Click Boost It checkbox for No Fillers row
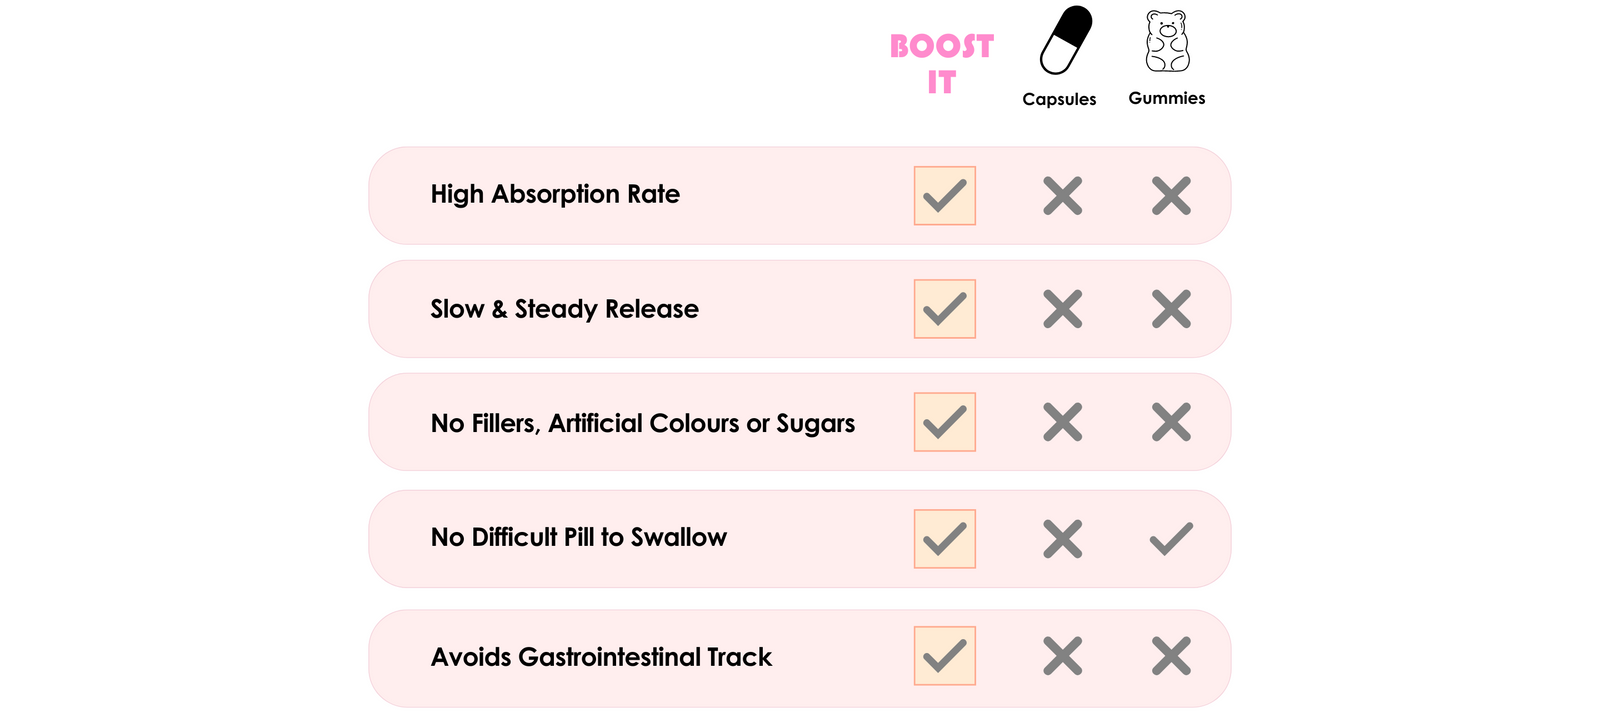The height and width of the screenshot is (713, 1600). tap(944, 422)
